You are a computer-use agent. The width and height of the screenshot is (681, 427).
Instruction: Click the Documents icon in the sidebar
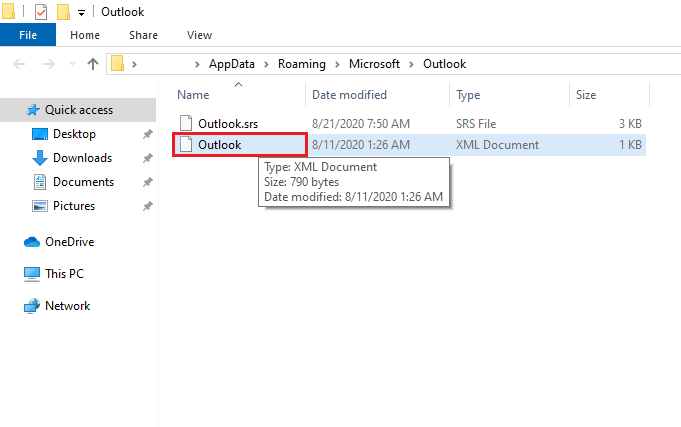(40, 182)
